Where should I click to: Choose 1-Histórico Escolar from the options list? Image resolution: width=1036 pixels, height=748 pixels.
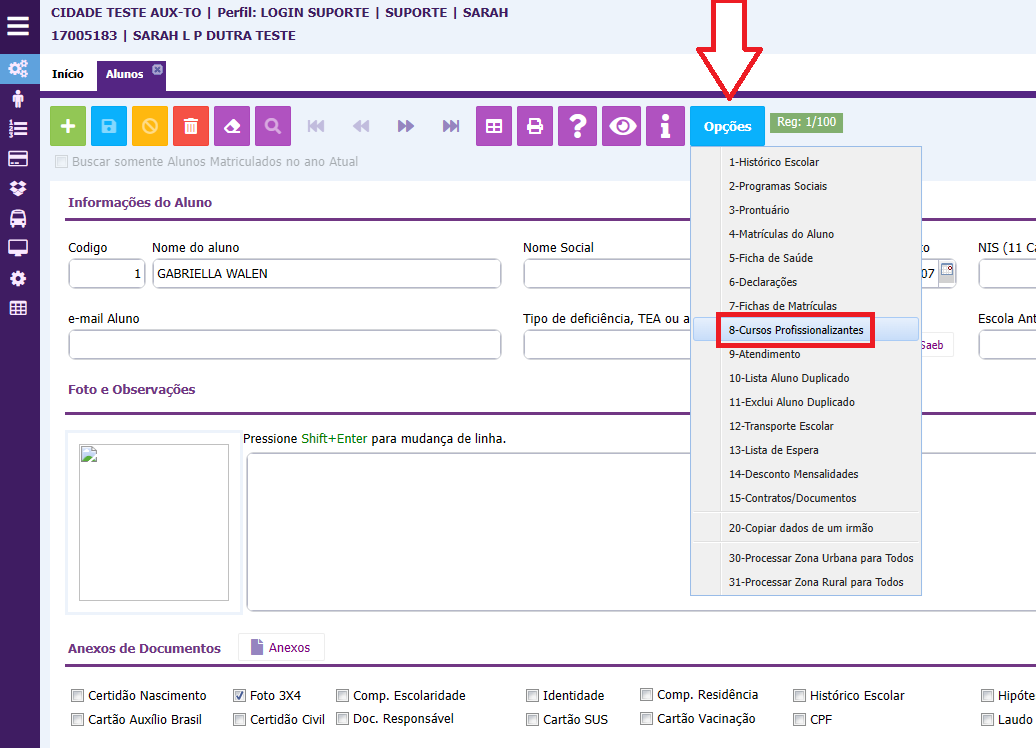(774, 162)
